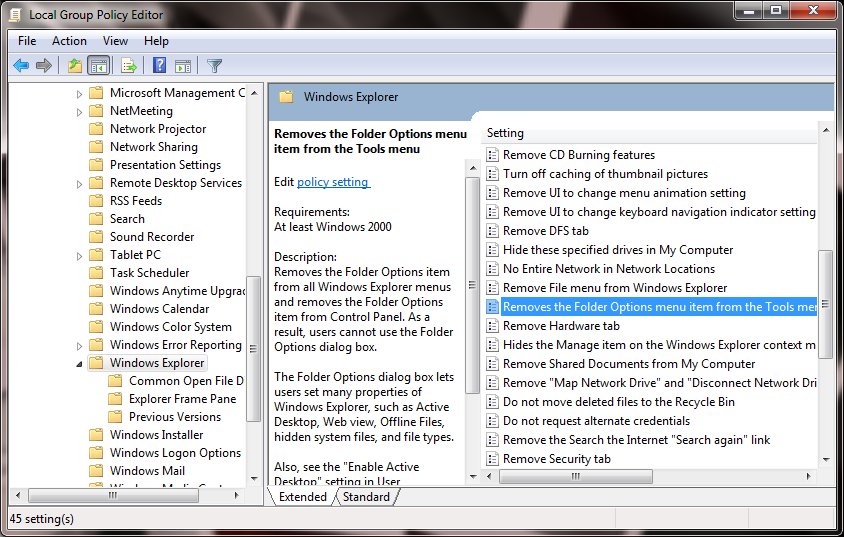
Task: Select Windows Logon Options folder
Action: 175,453
